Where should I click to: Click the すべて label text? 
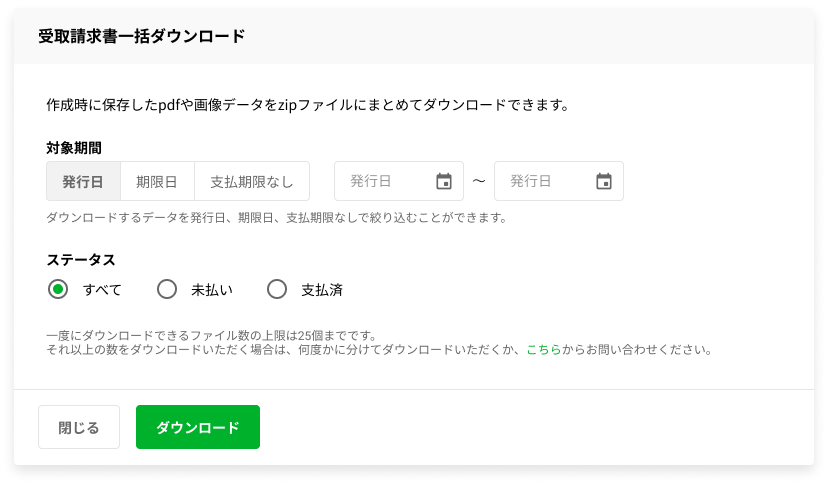pyautogui.click(x=102, y=290)
